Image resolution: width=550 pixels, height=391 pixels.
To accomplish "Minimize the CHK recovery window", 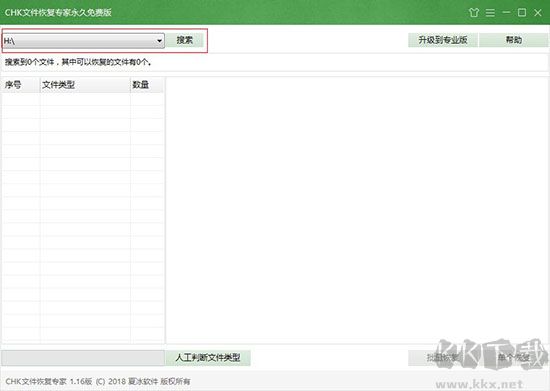I will point(506,13).
